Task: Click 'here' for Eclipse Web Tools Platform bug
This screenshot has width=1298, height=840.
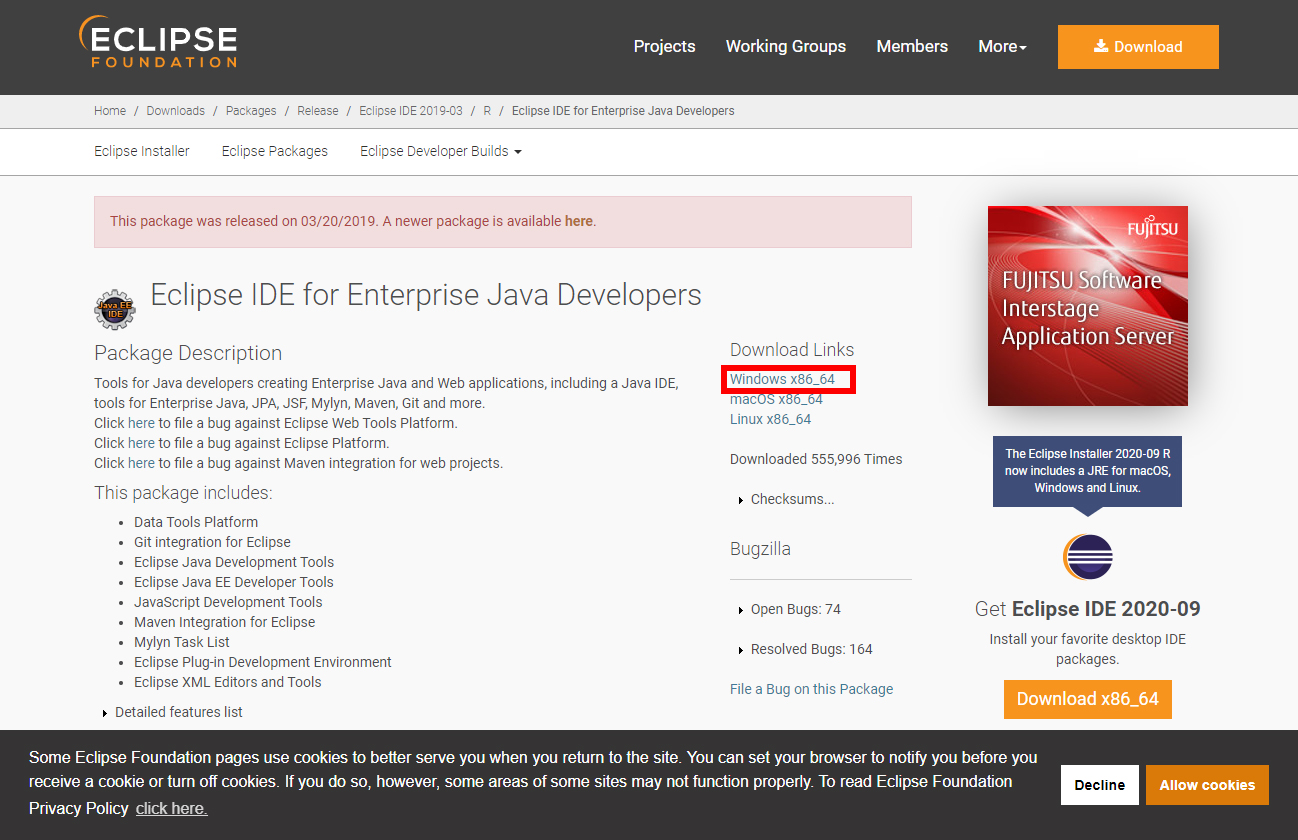Action: click(x=141, y=423)
